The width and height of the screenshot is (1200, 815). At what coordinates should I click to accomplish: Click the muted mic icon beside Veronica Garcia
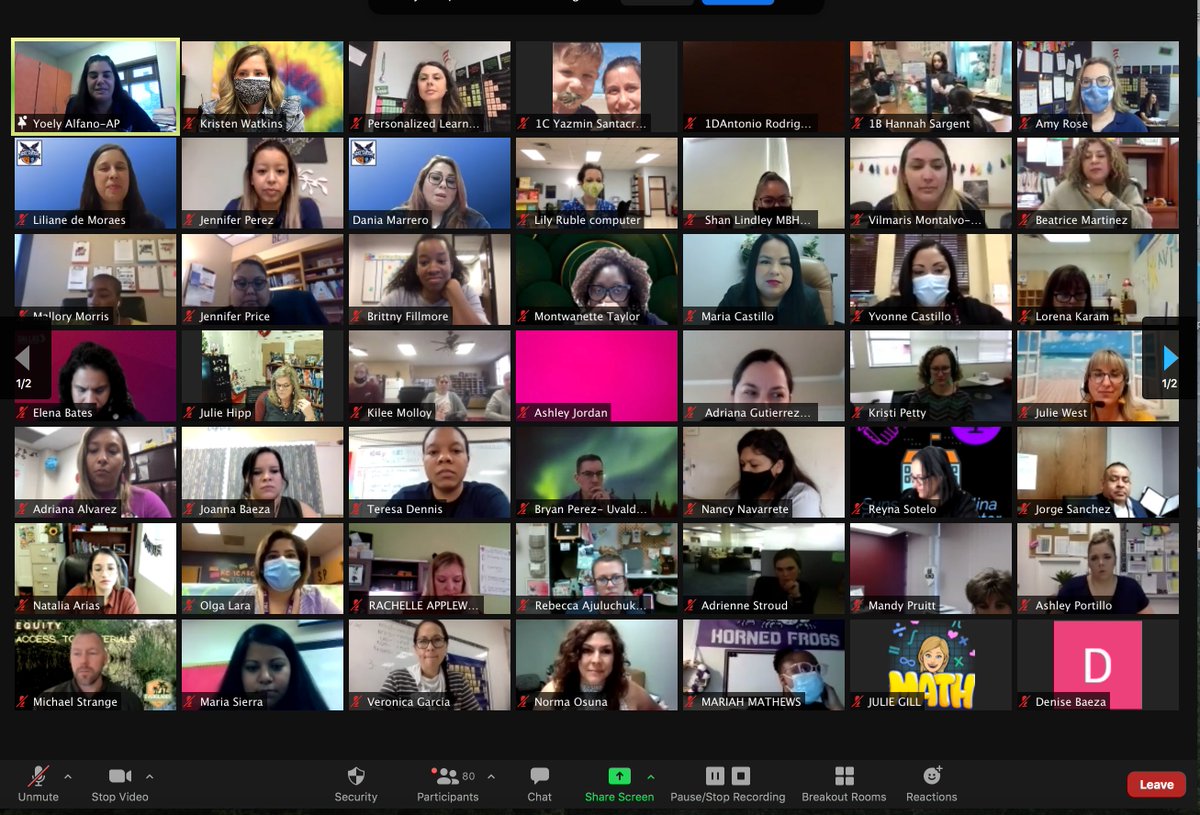[x=356, y=702]
